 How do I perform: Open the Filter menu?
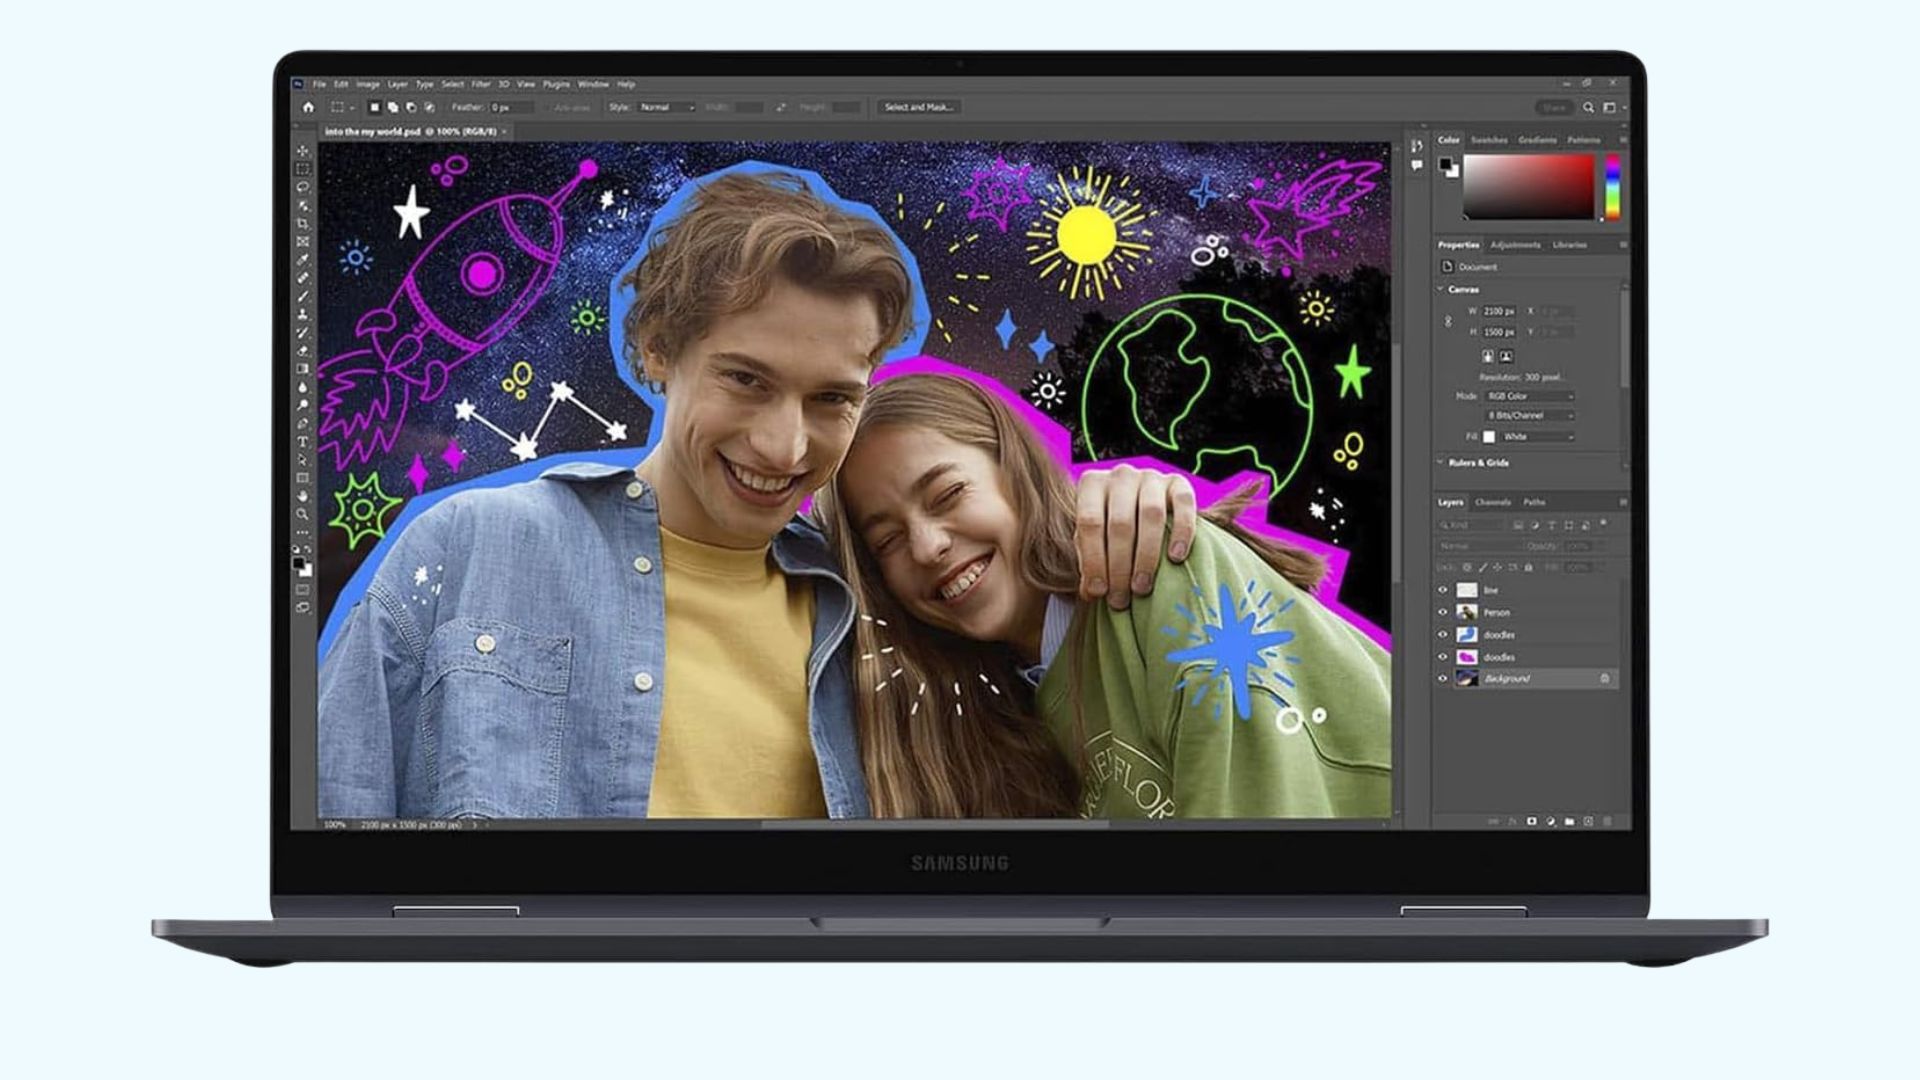[x=481, y=85]
